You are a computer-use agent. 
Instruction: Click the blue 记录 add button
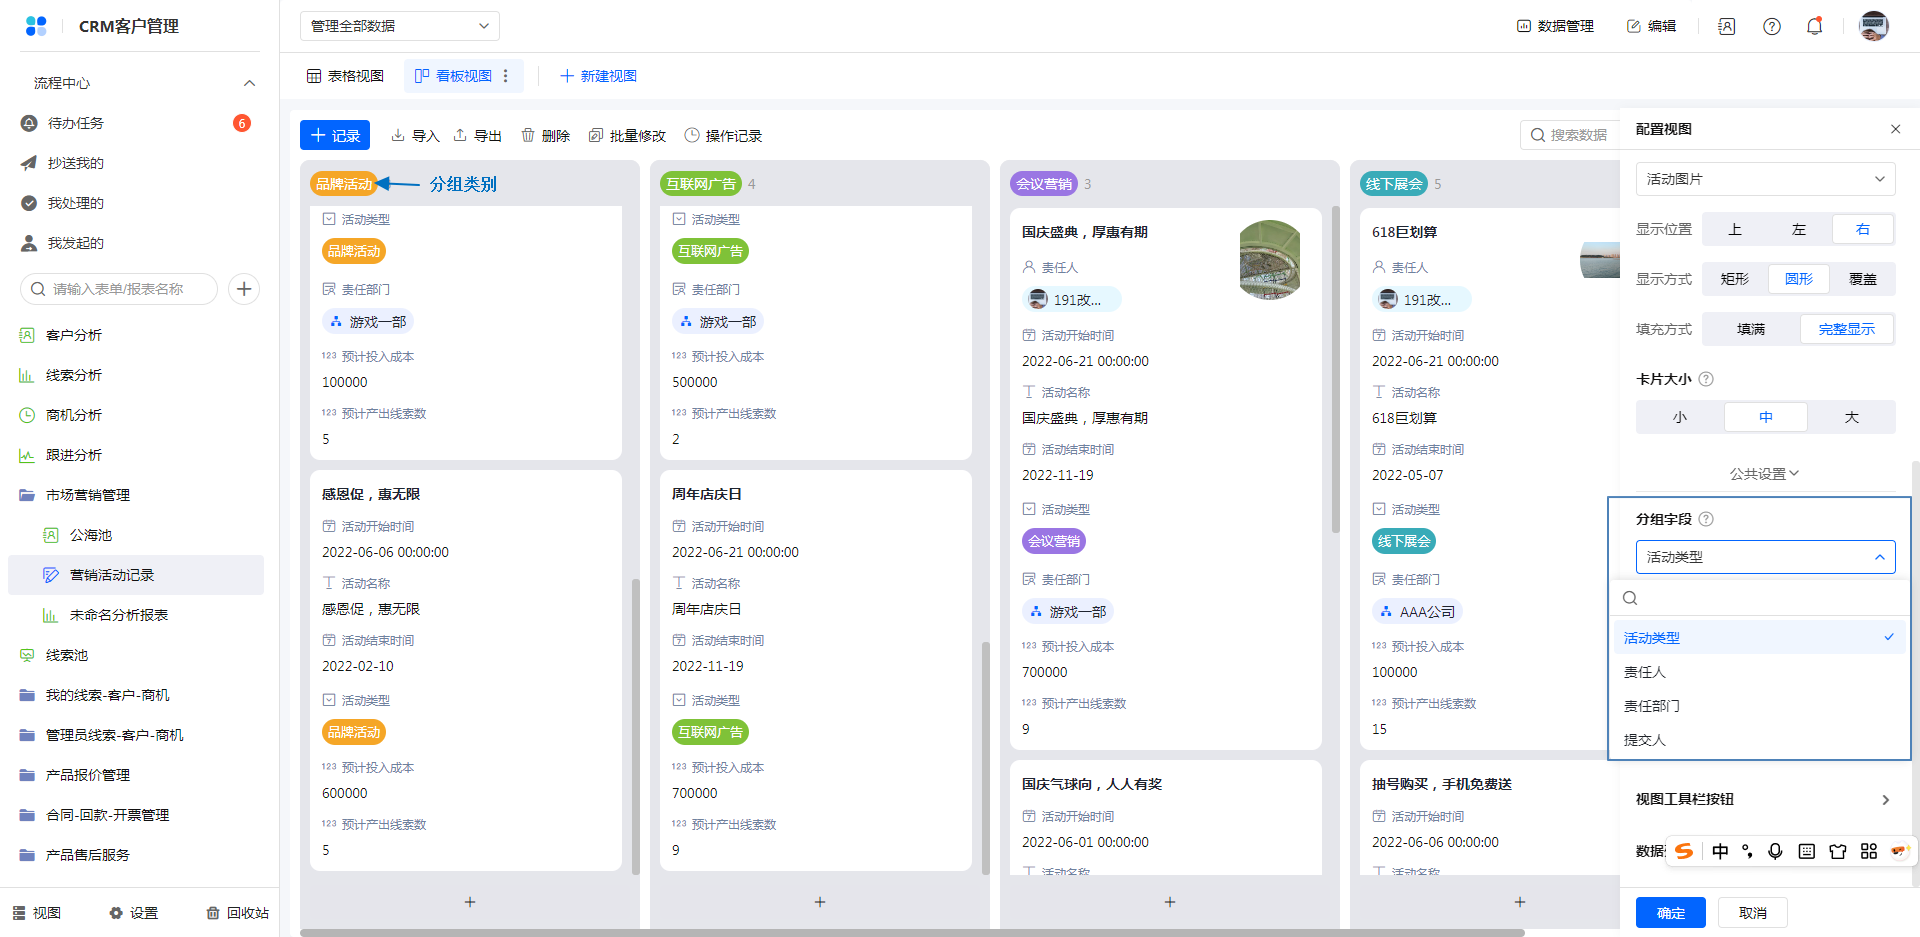click(x=335, y=135)
